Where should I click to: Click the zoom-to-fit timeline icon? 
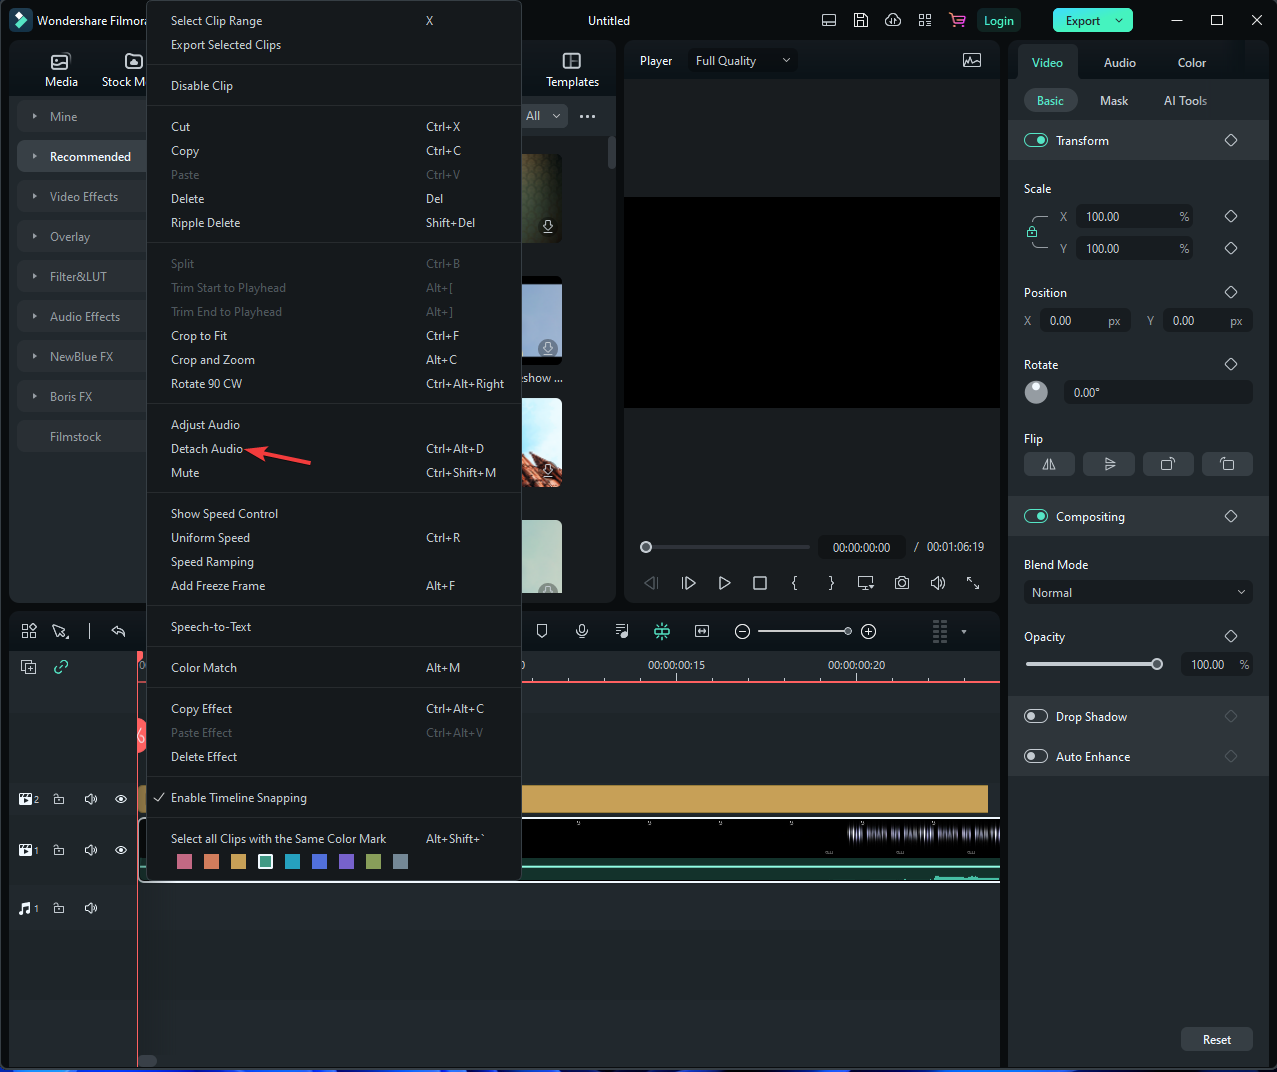(x=702, y=631)
